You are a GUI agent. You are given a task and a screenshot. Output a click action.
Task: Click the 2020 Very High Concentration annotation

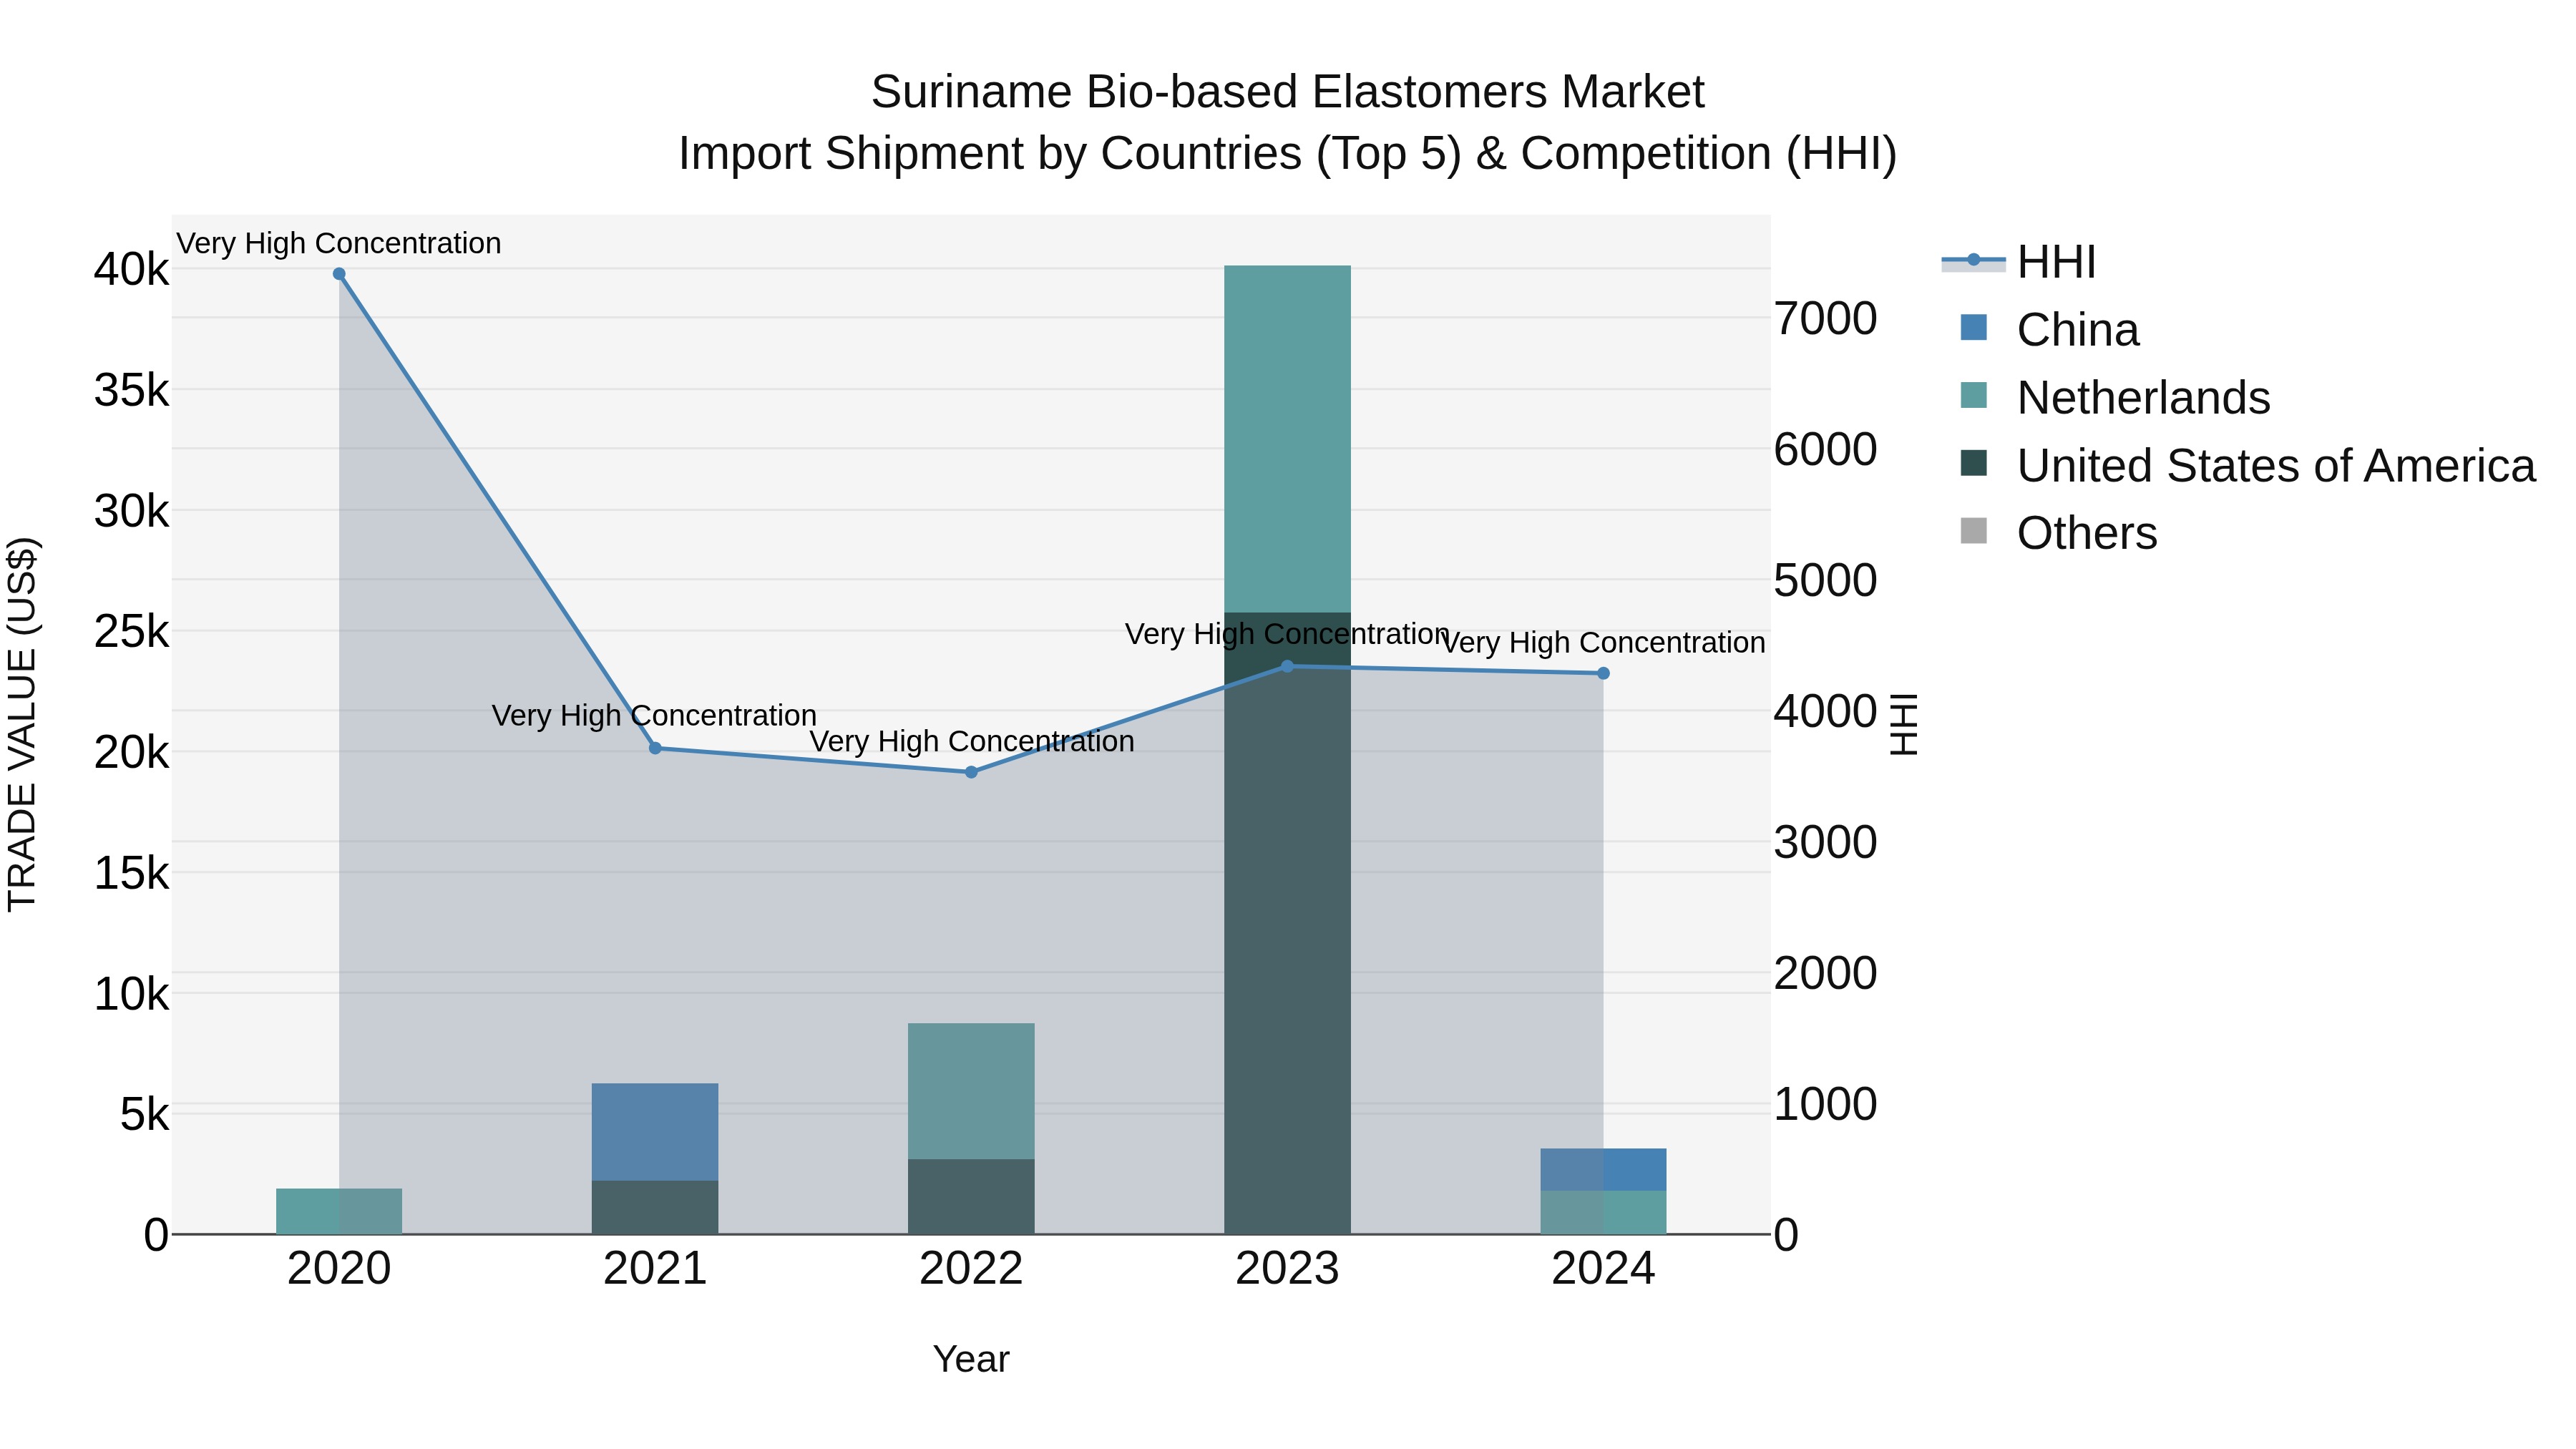[x=339, y=243]
